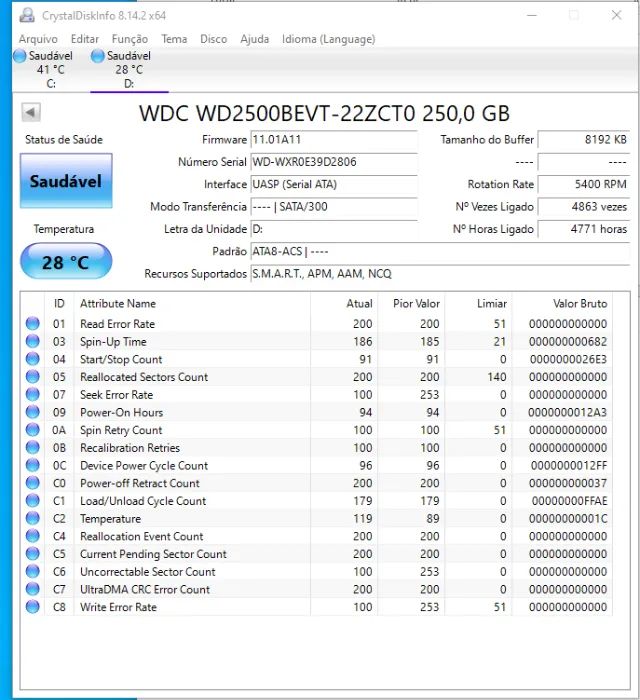
Task: Open the Editar menu
Action: click(x=85, y=39)
